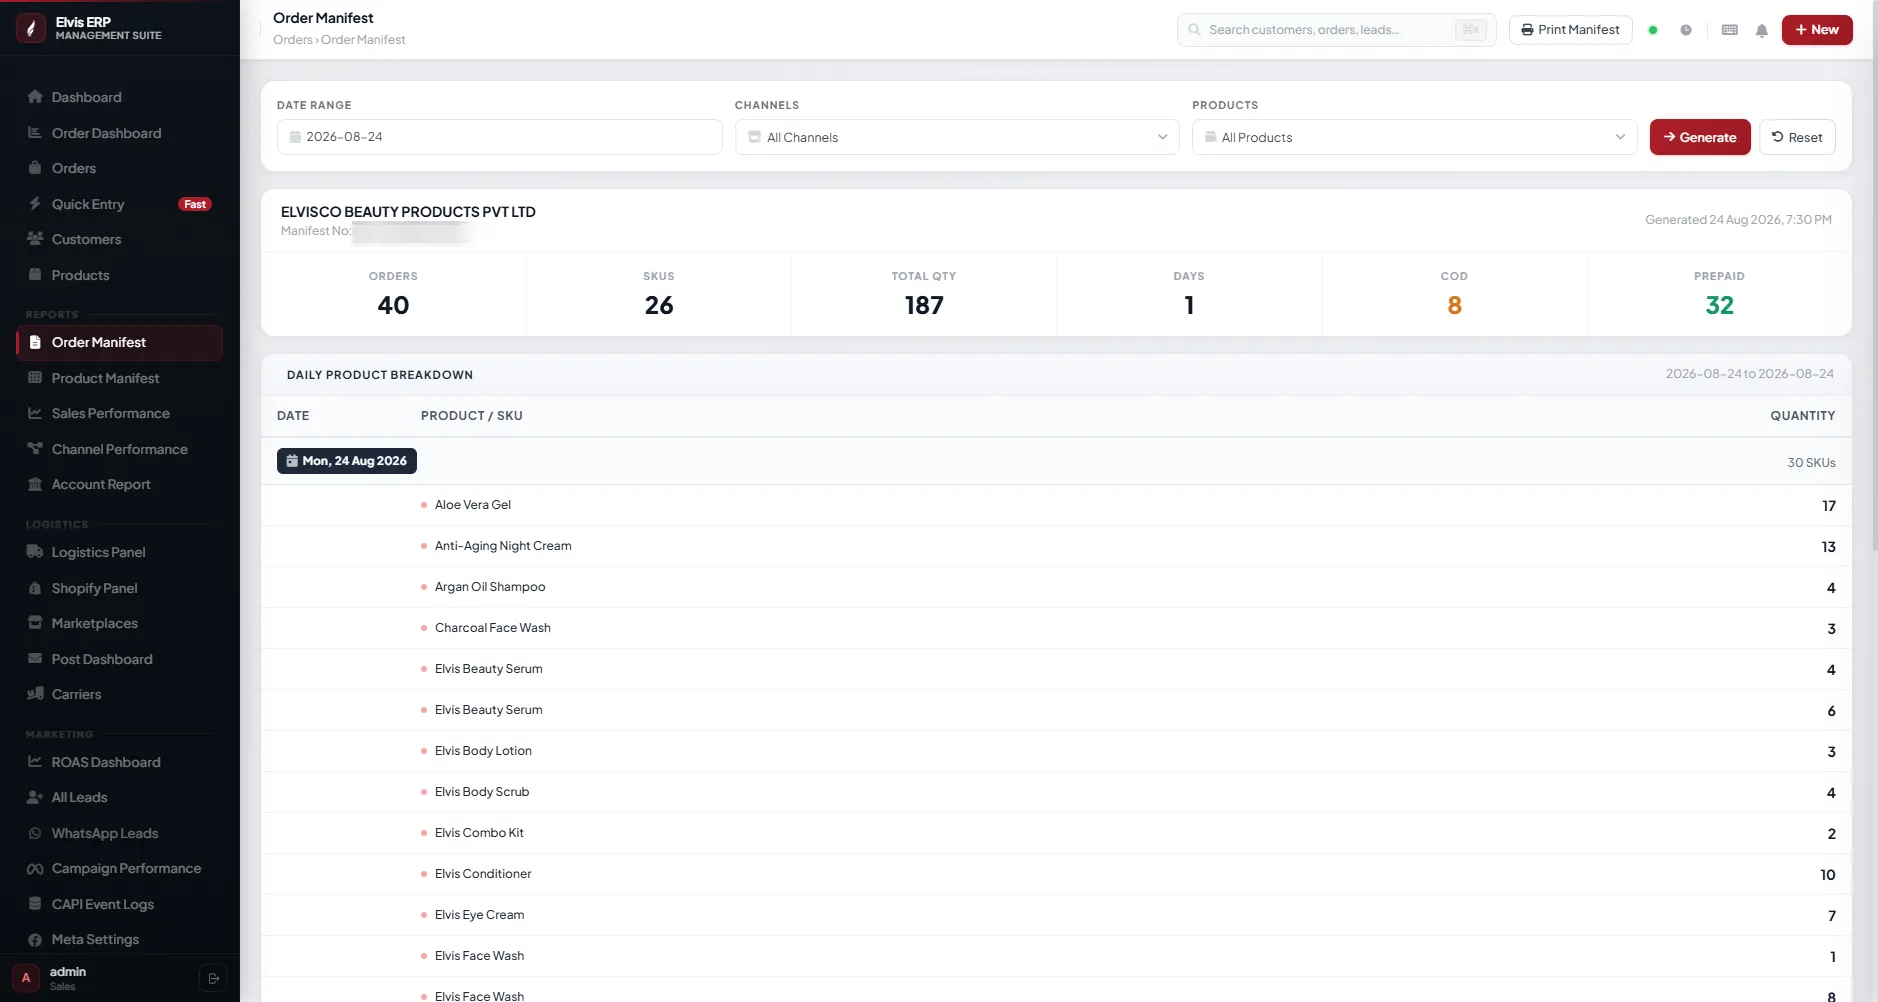Open the Customers page

click(119, 239)
